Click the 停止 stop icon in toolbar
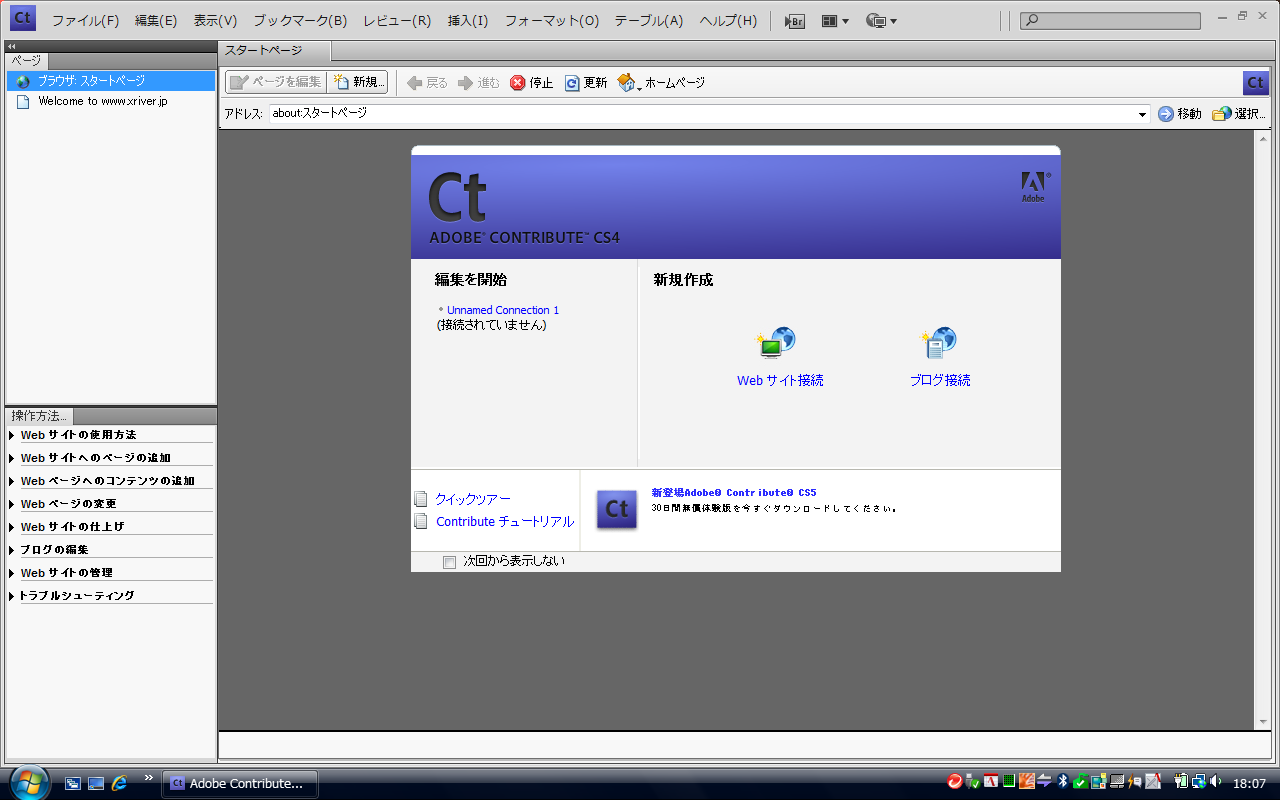Image resolution: width=1280 pixels, height=800 pixels. [518, 83]
